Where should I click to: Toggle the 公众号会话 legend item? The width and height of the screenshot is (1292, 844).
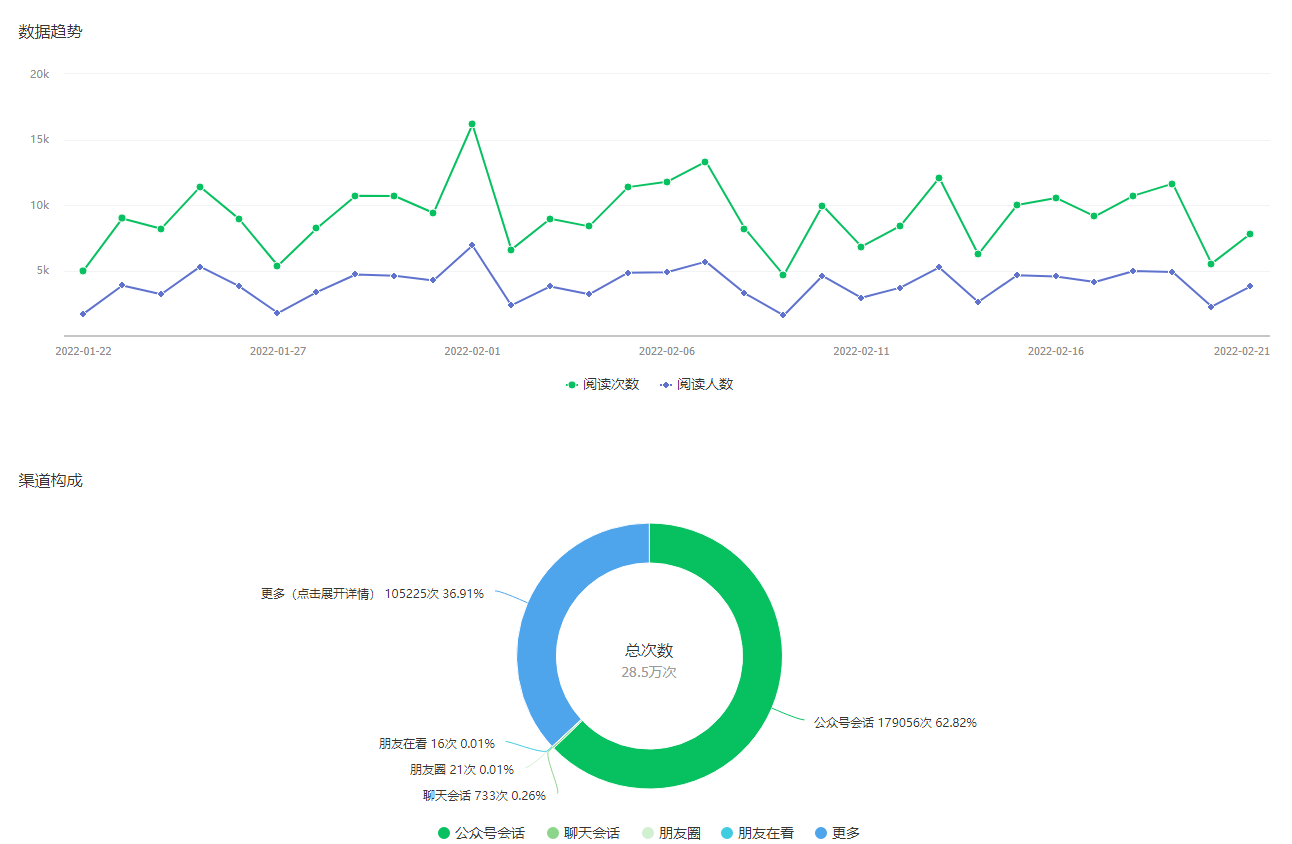tap(481, 833)
